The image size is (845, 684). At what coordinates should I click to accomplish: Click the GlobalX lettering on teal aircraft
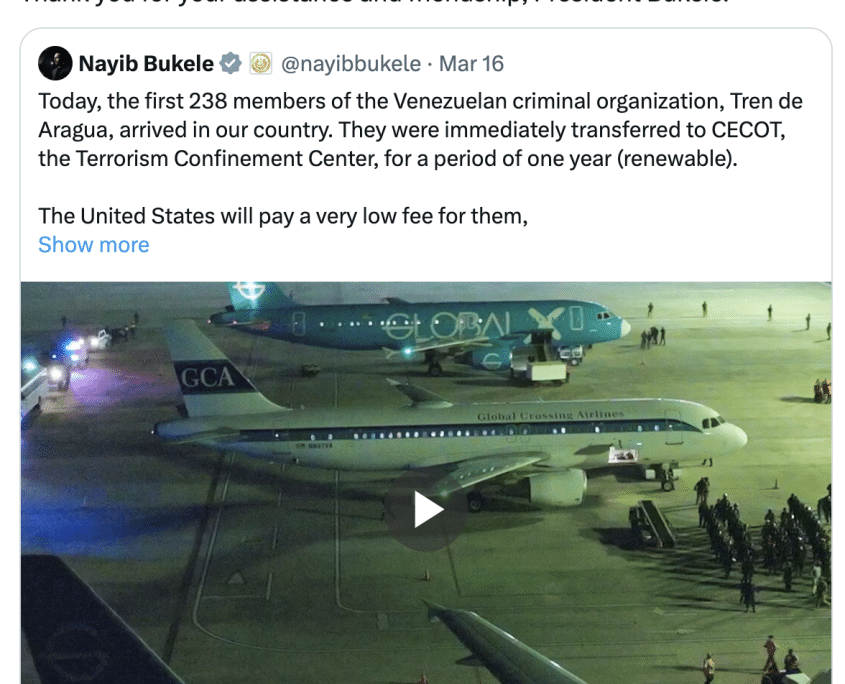pyautogui.click(x=470, y=327)
